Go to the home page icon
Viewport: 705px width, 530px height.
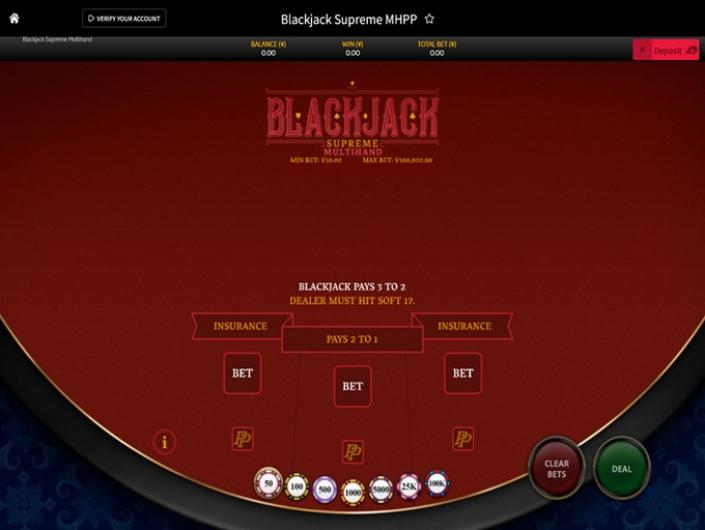coord(14,18)
